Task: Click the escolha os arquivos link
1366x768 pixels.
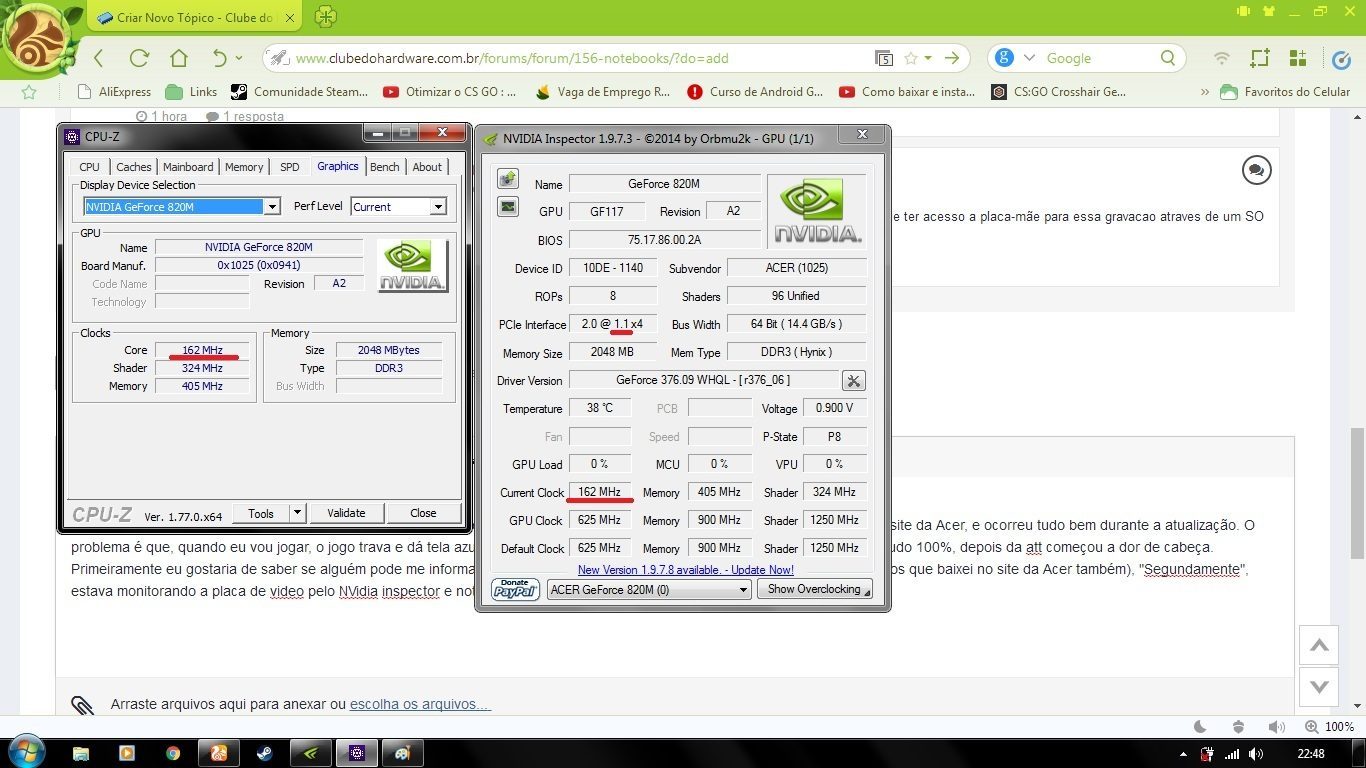Action: coord(420,704)
